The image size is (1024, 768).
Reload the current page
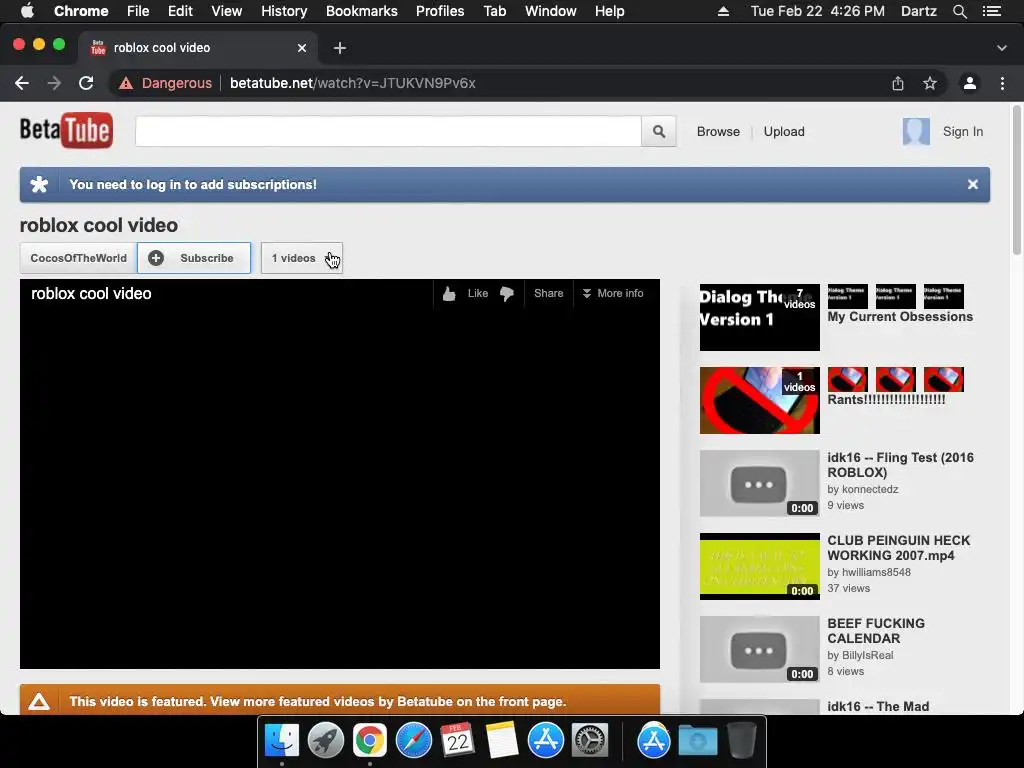pos(86,83)
